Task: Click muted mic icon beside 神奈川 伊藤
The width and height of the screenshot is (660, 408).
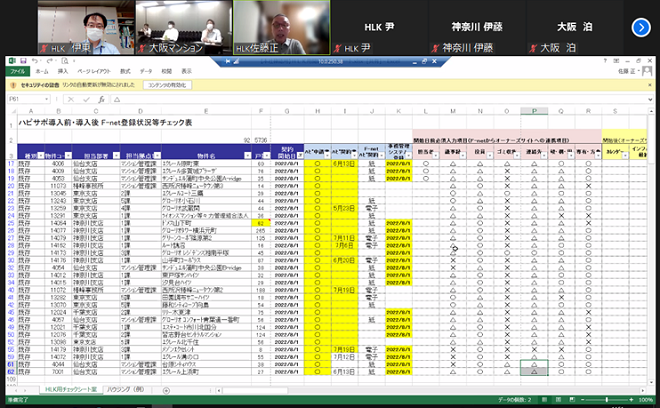Action: (435, 48)
